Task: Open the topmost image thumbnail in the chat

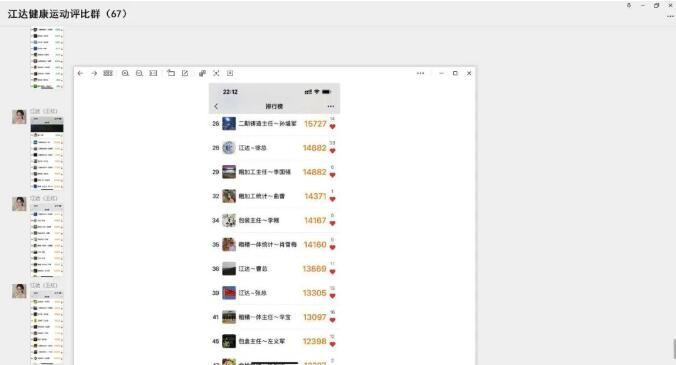Action: (x=47, y=58)
